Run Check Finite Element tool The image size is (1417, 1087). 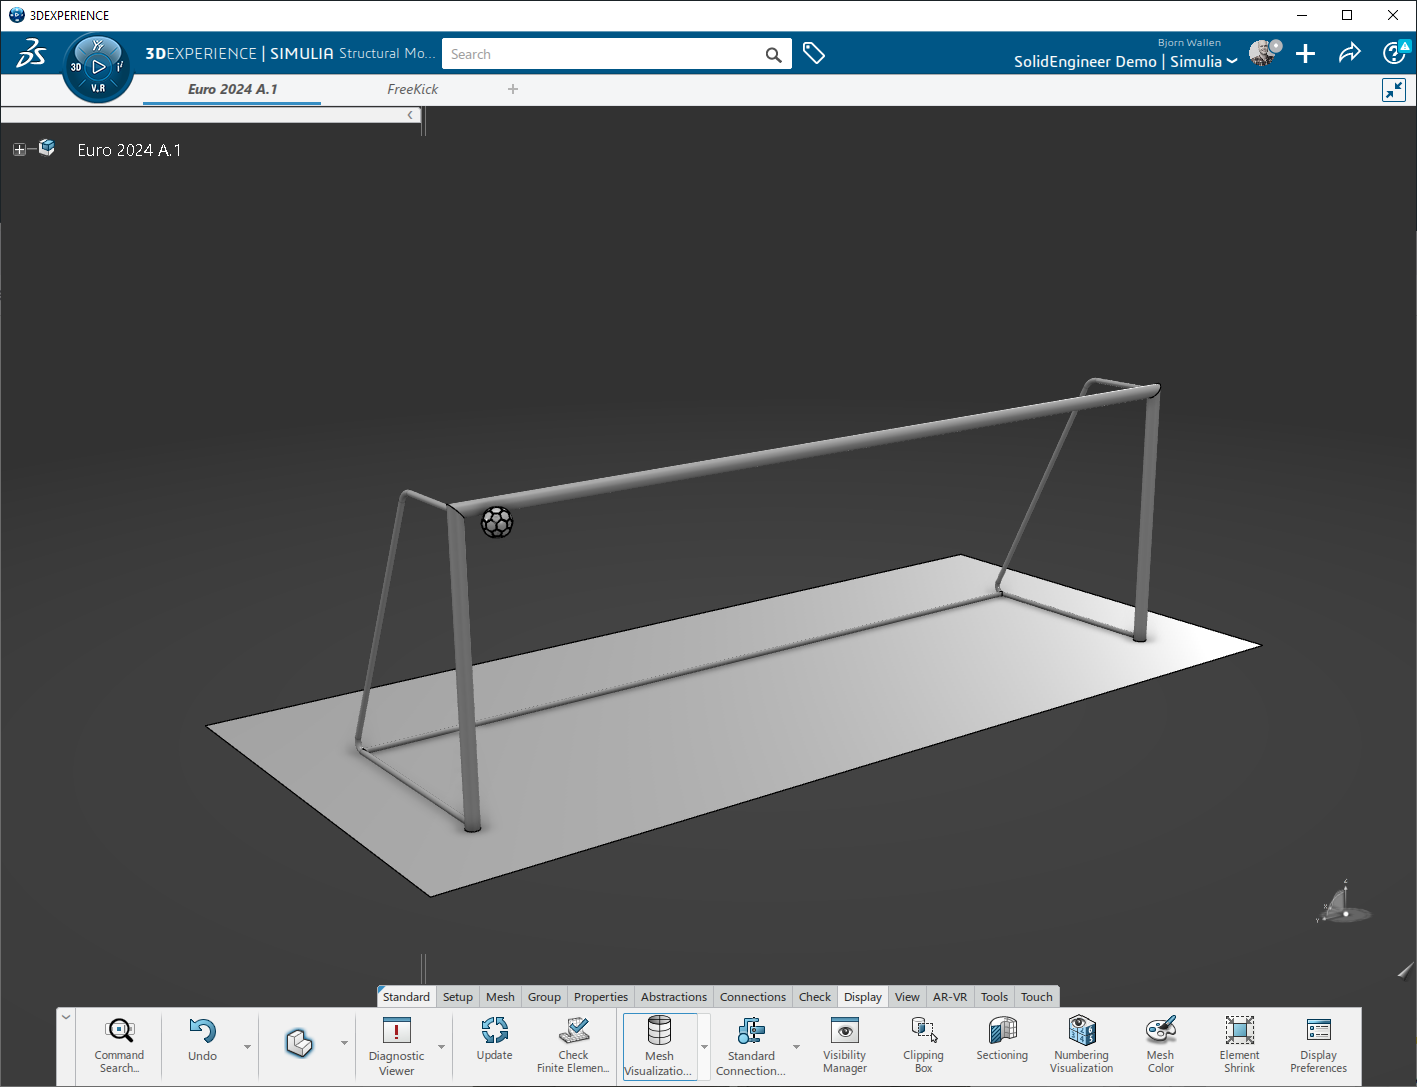click(x=573, y=1045)
